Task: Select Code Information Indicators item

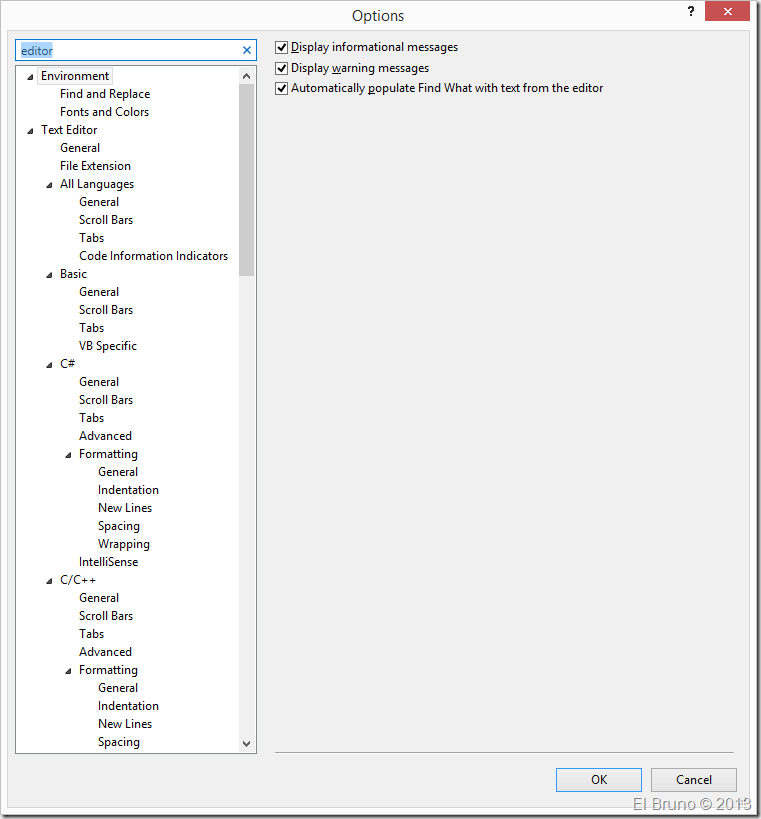Action: pyautogui.click(x=153, y=256)
